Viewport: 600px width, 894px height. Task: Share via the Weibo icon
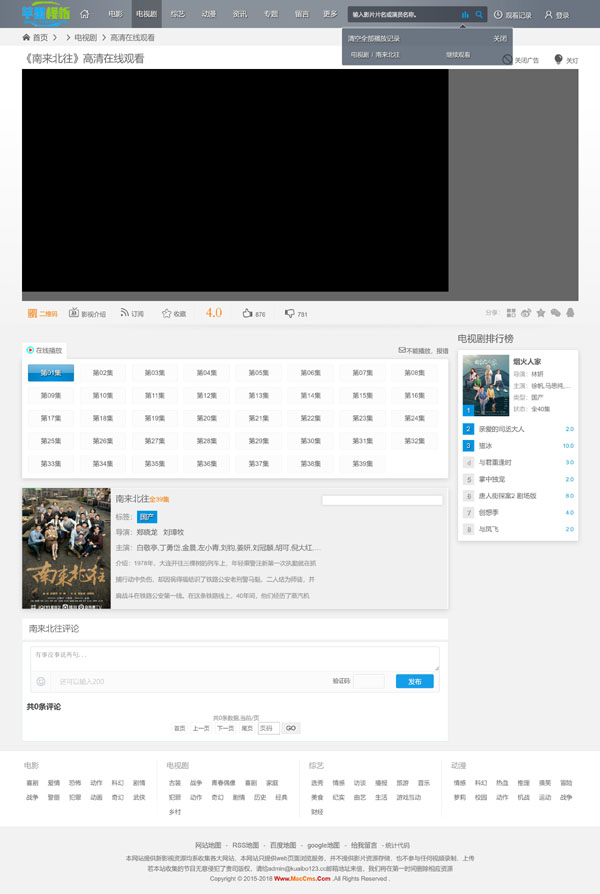526,313
